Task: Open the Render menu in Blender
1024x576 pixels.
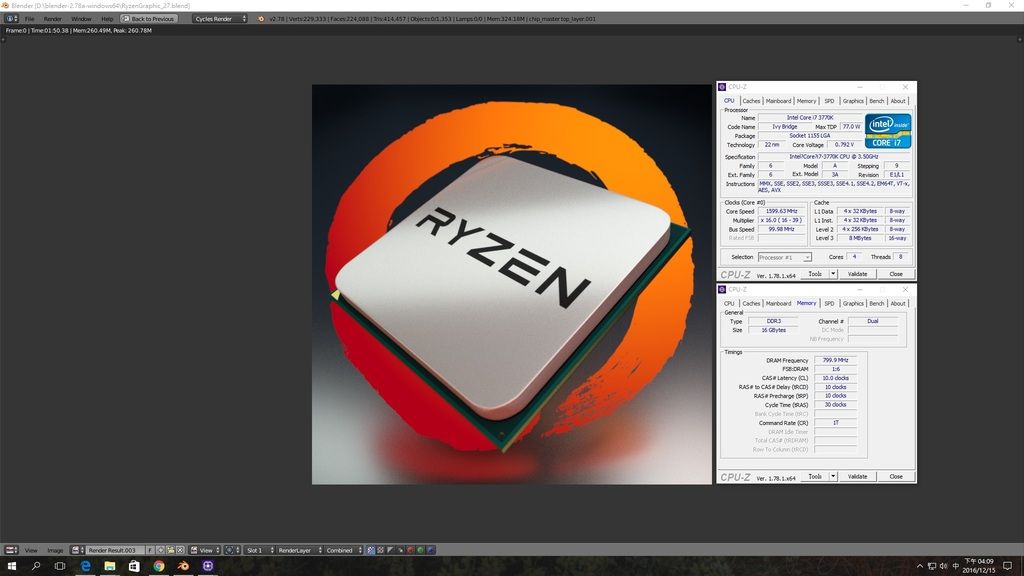Action: coord(52,19)
